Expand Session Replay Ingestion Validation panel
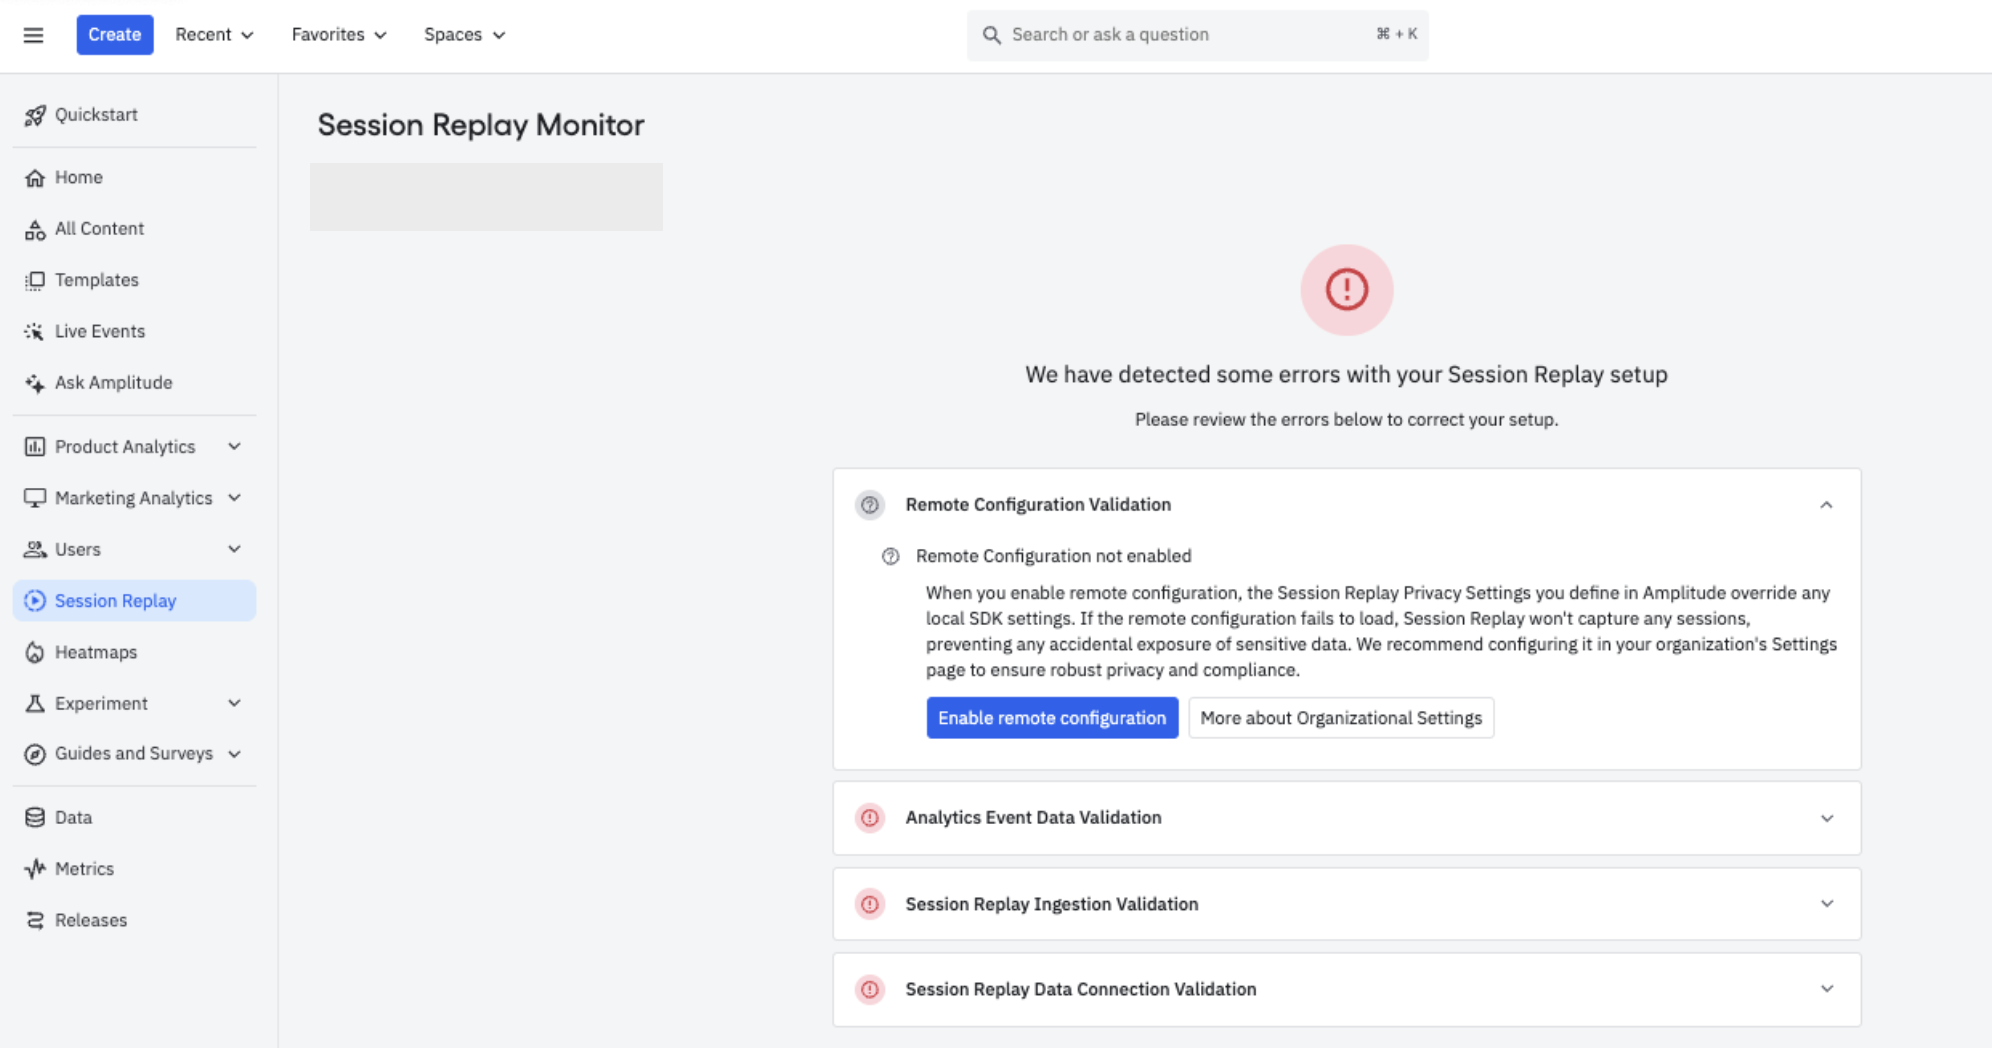 (1826, 904)
